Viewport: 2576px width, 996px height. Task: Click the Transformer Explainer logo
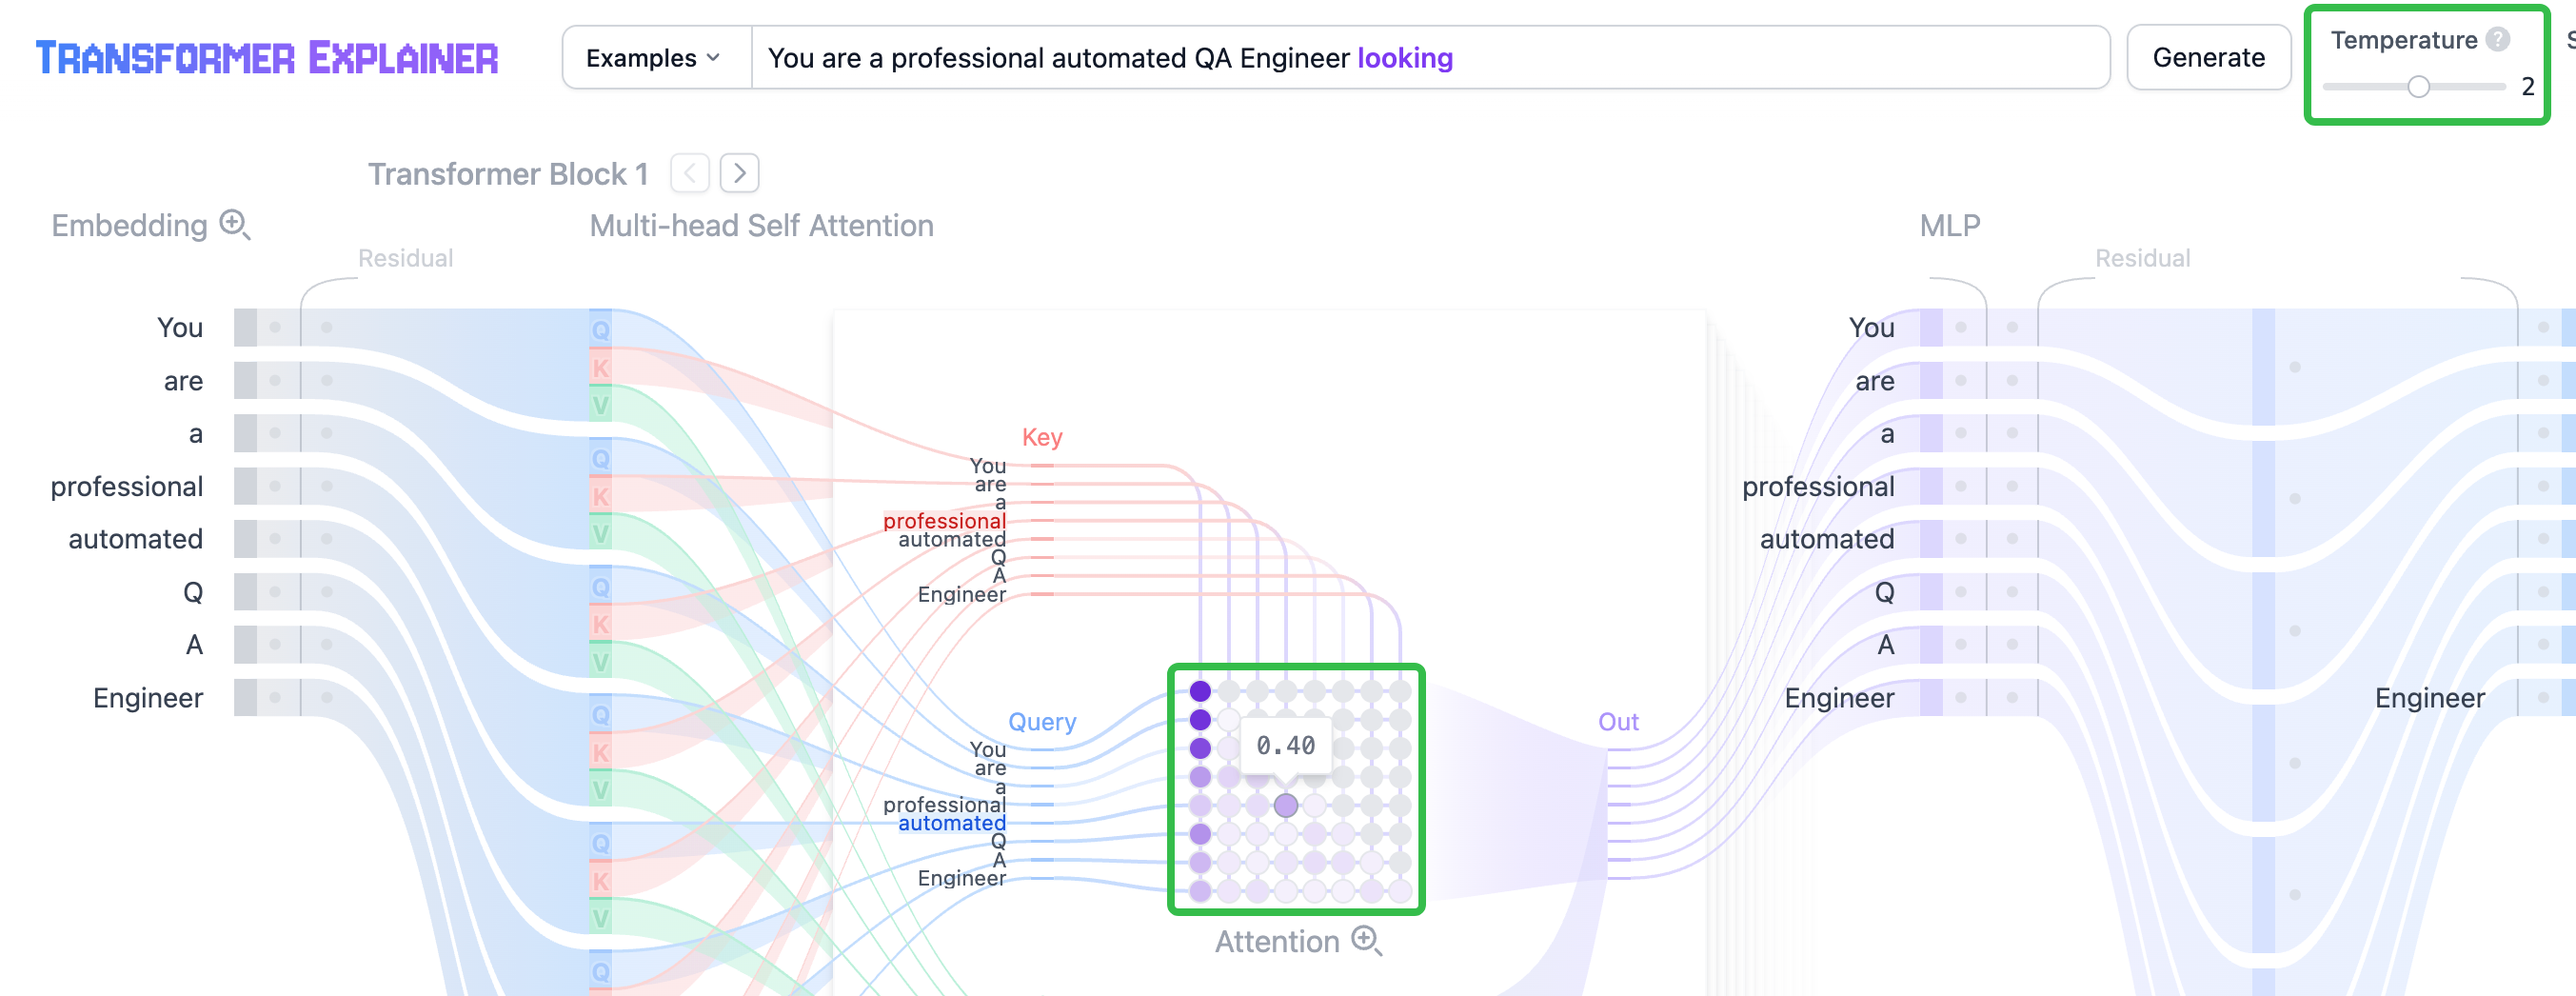pyautogui.click(x=267, y=58)
